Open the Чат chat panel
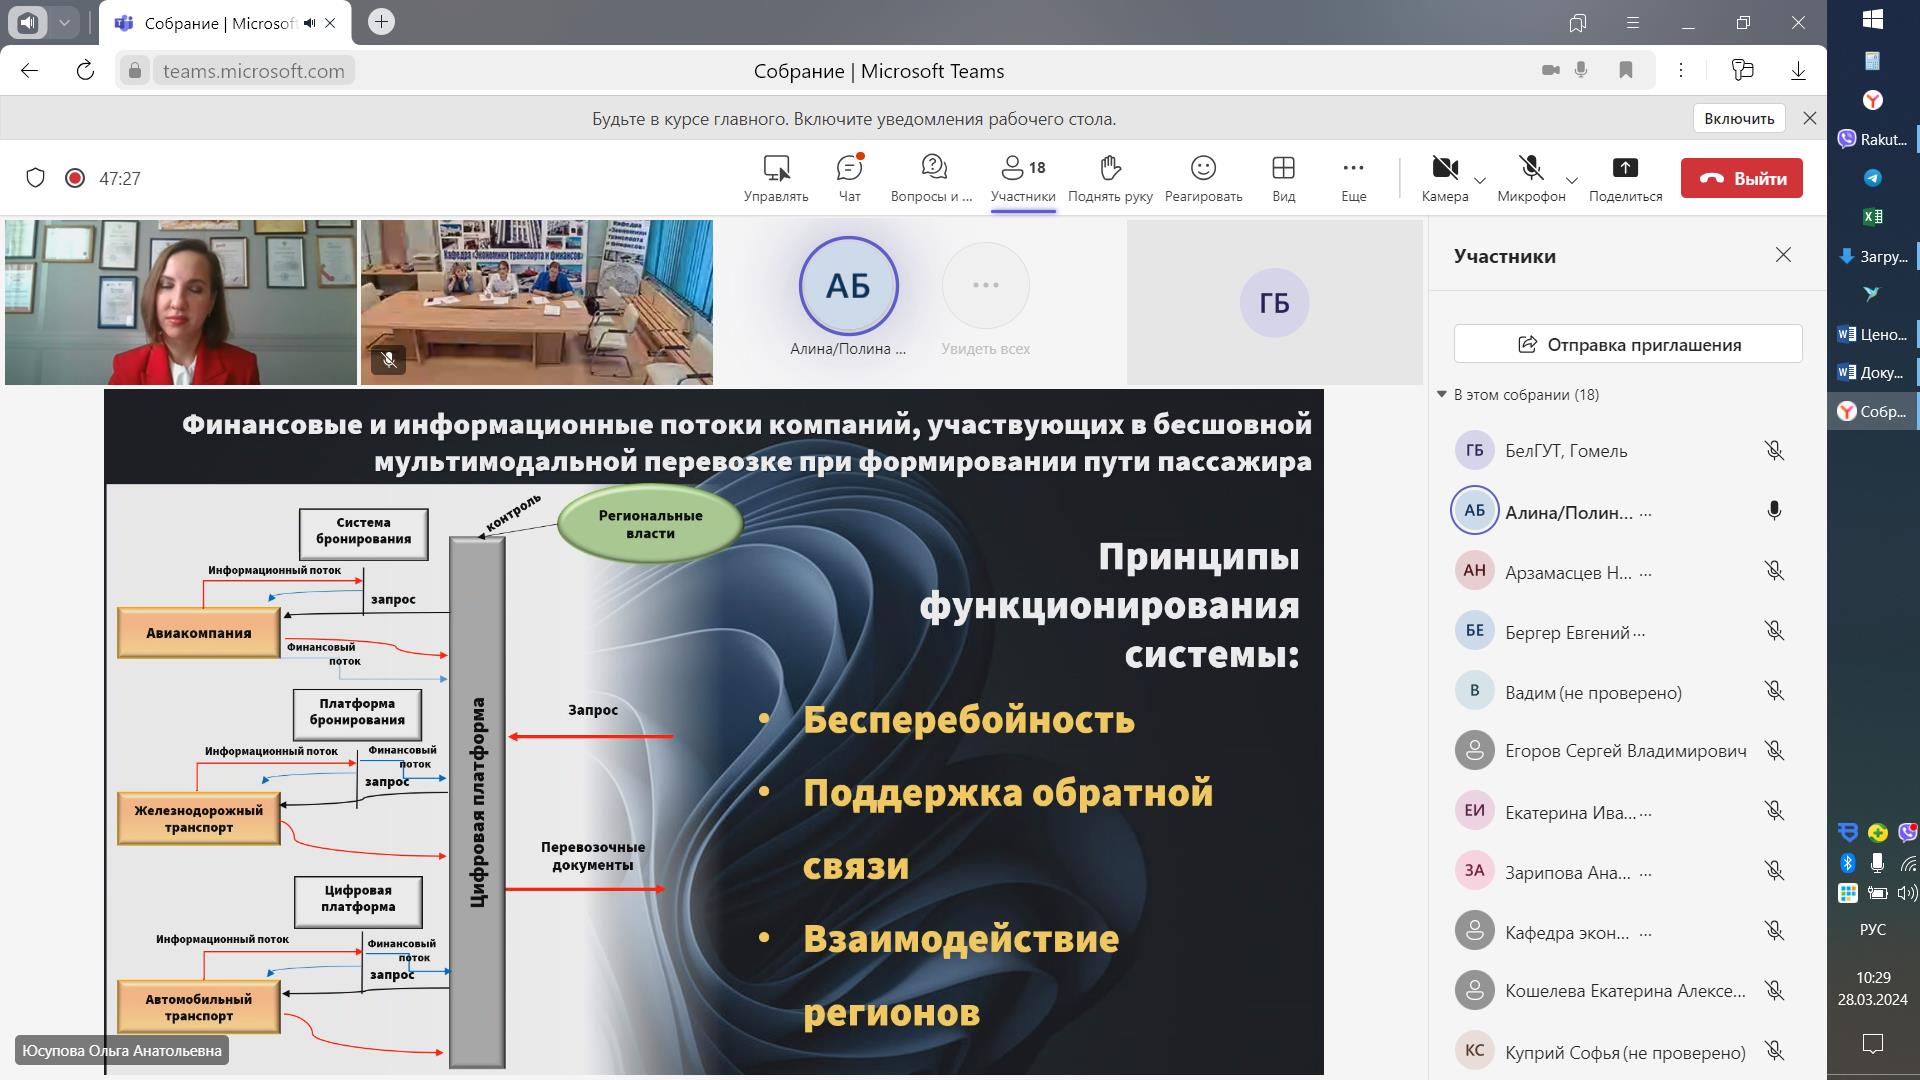Image resolution: width=1920 pixels, height=1080 pixels. 849,179
